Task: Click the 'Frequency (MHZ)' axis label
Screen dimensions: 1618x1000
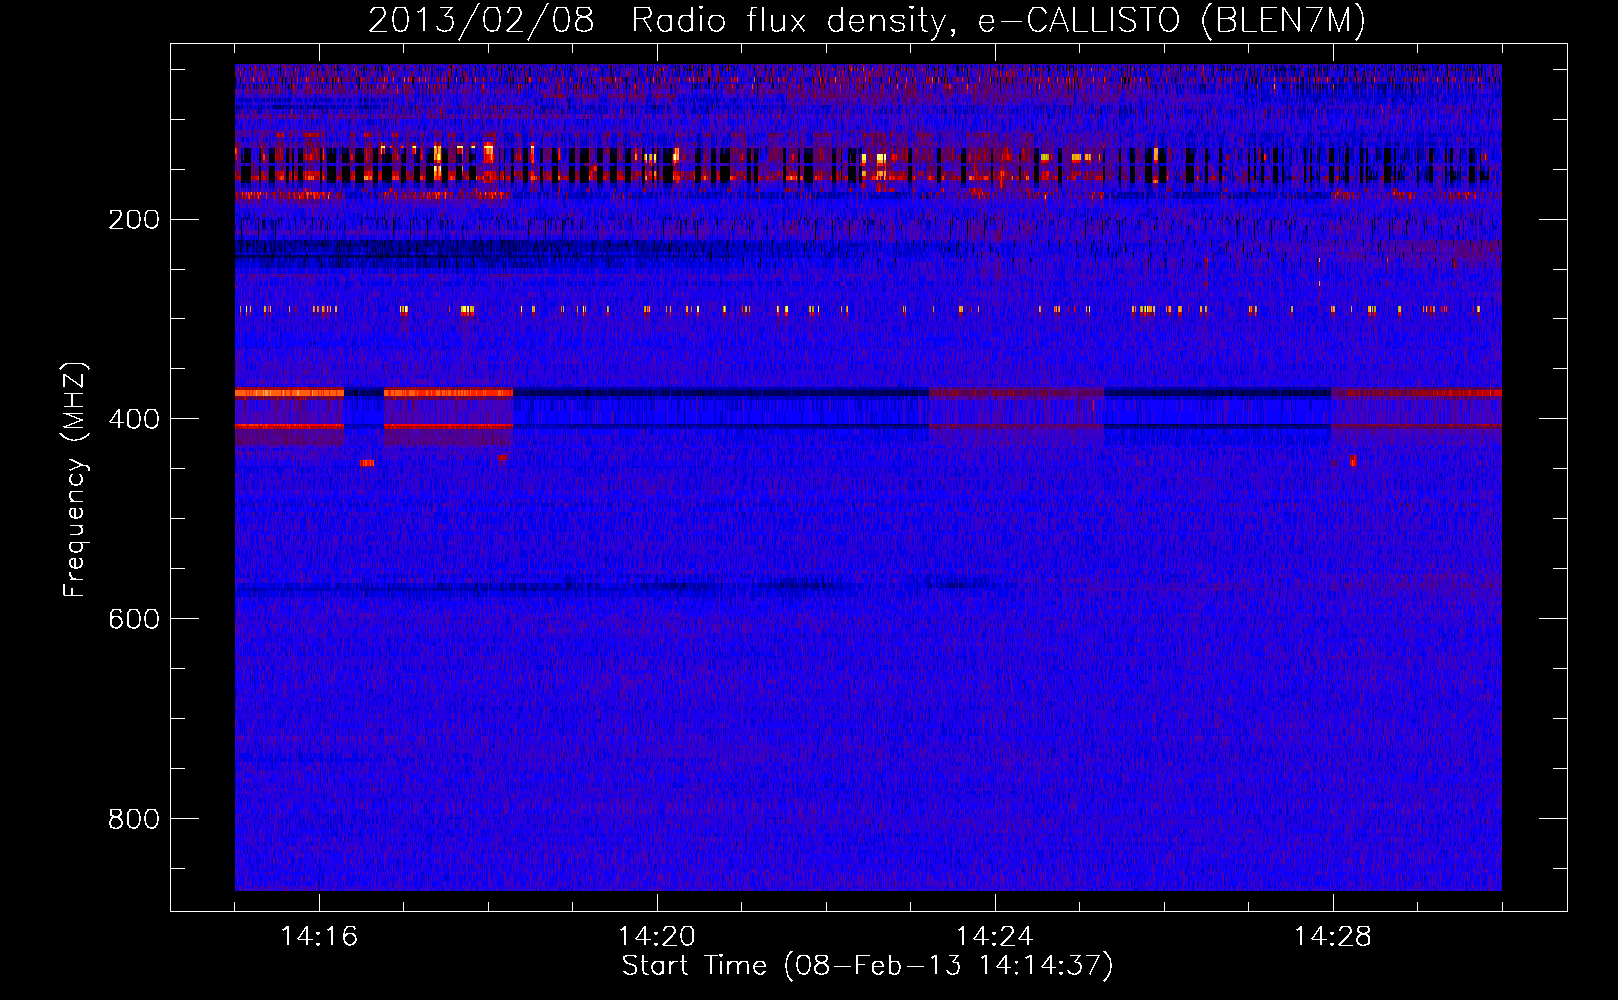Action: pos(75,479)
